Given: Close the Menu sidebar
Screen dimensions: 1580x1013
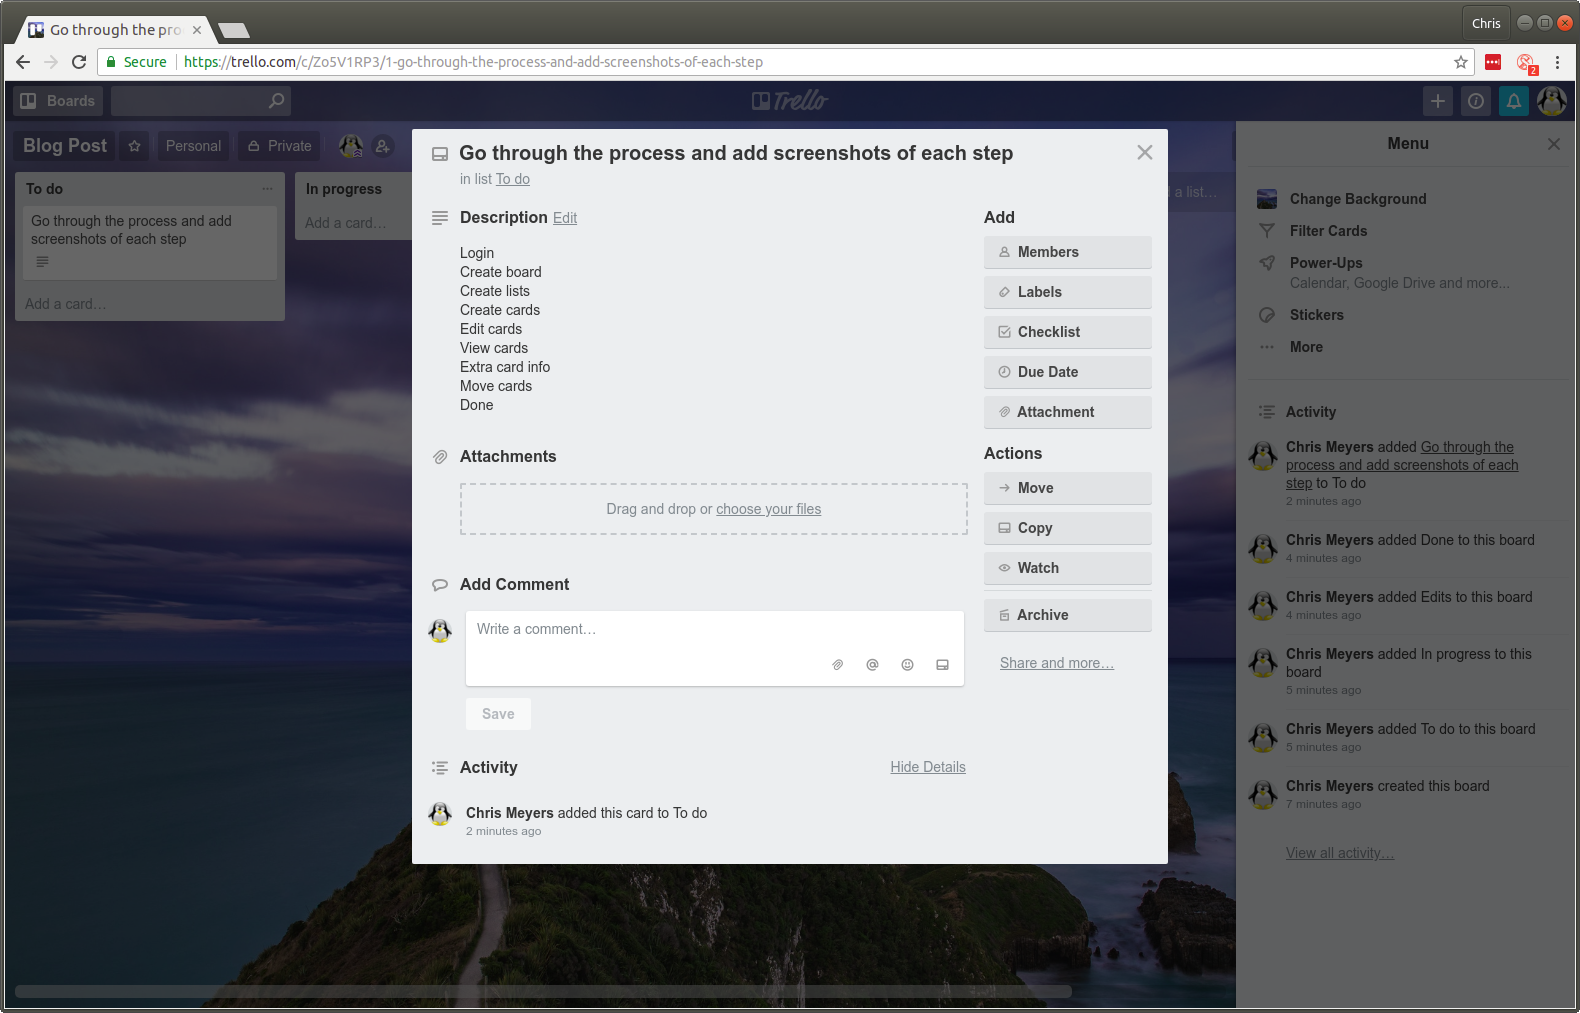Looking at the screenshot, I should [1554, 144].
